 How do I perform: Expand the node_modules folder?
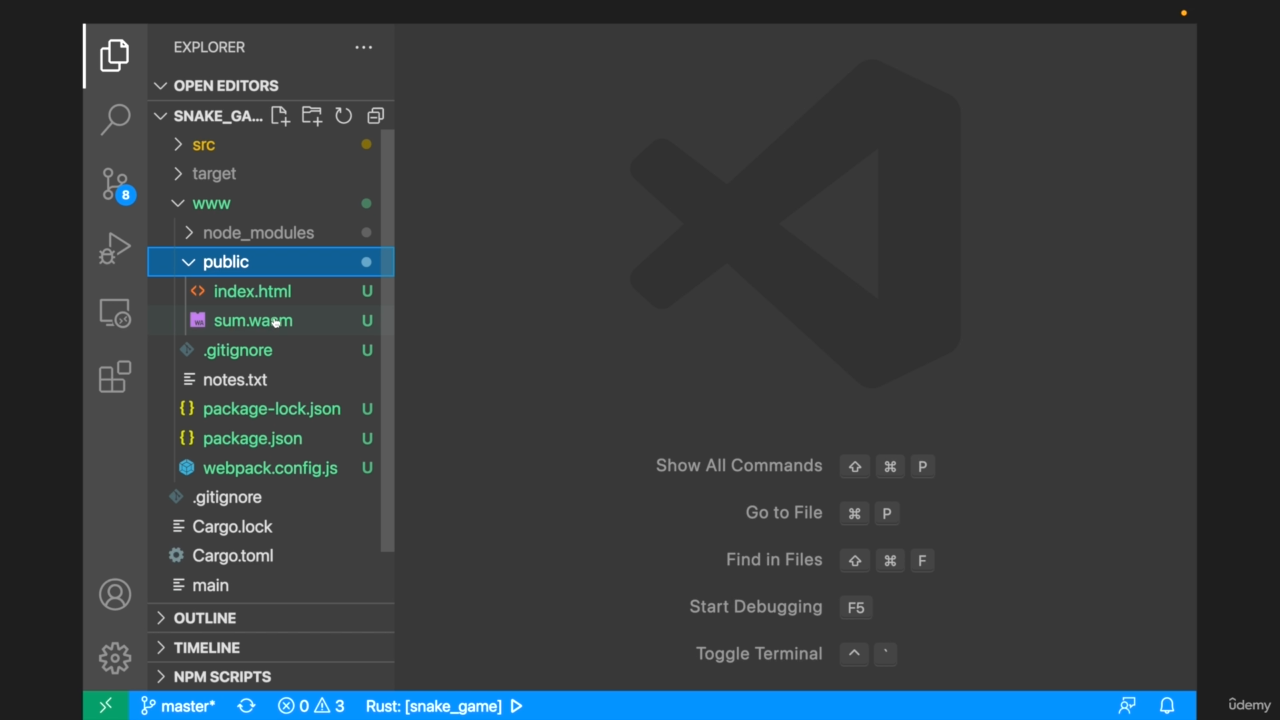[x=257, y=233]
